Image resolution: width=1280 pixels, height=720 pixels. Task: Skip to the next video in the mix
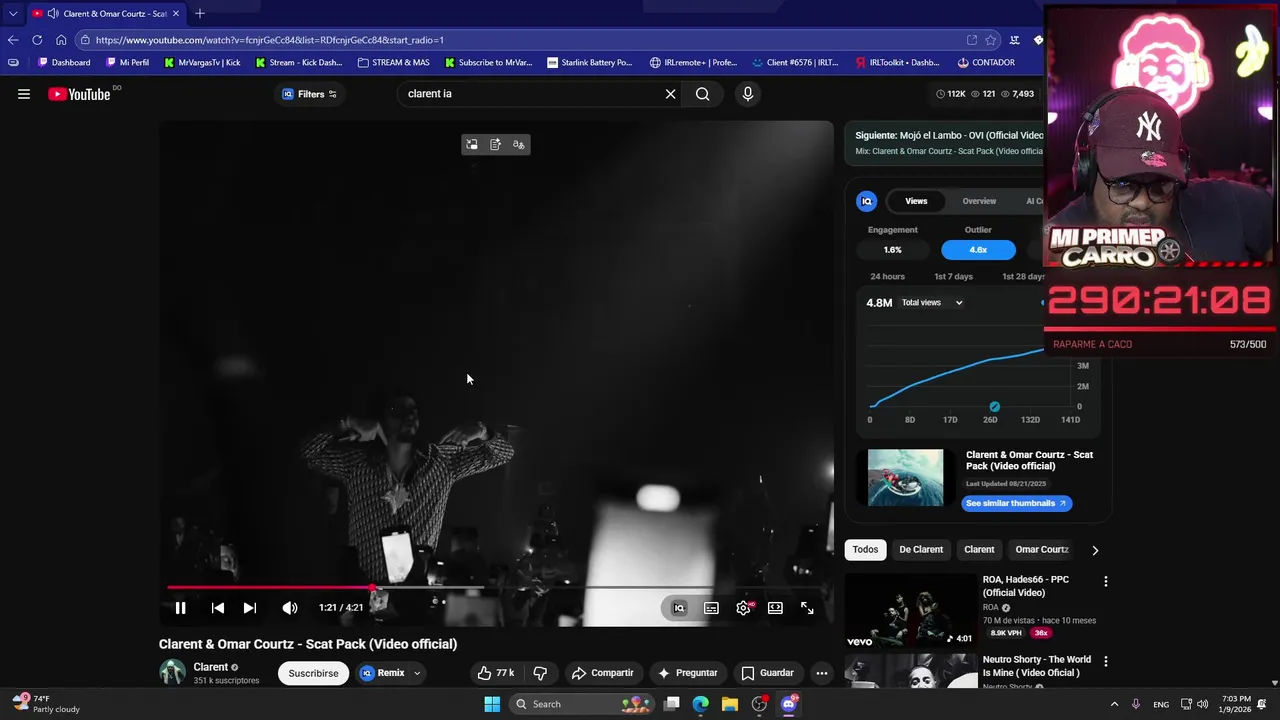pyautogui.click(x=250, y=608)
